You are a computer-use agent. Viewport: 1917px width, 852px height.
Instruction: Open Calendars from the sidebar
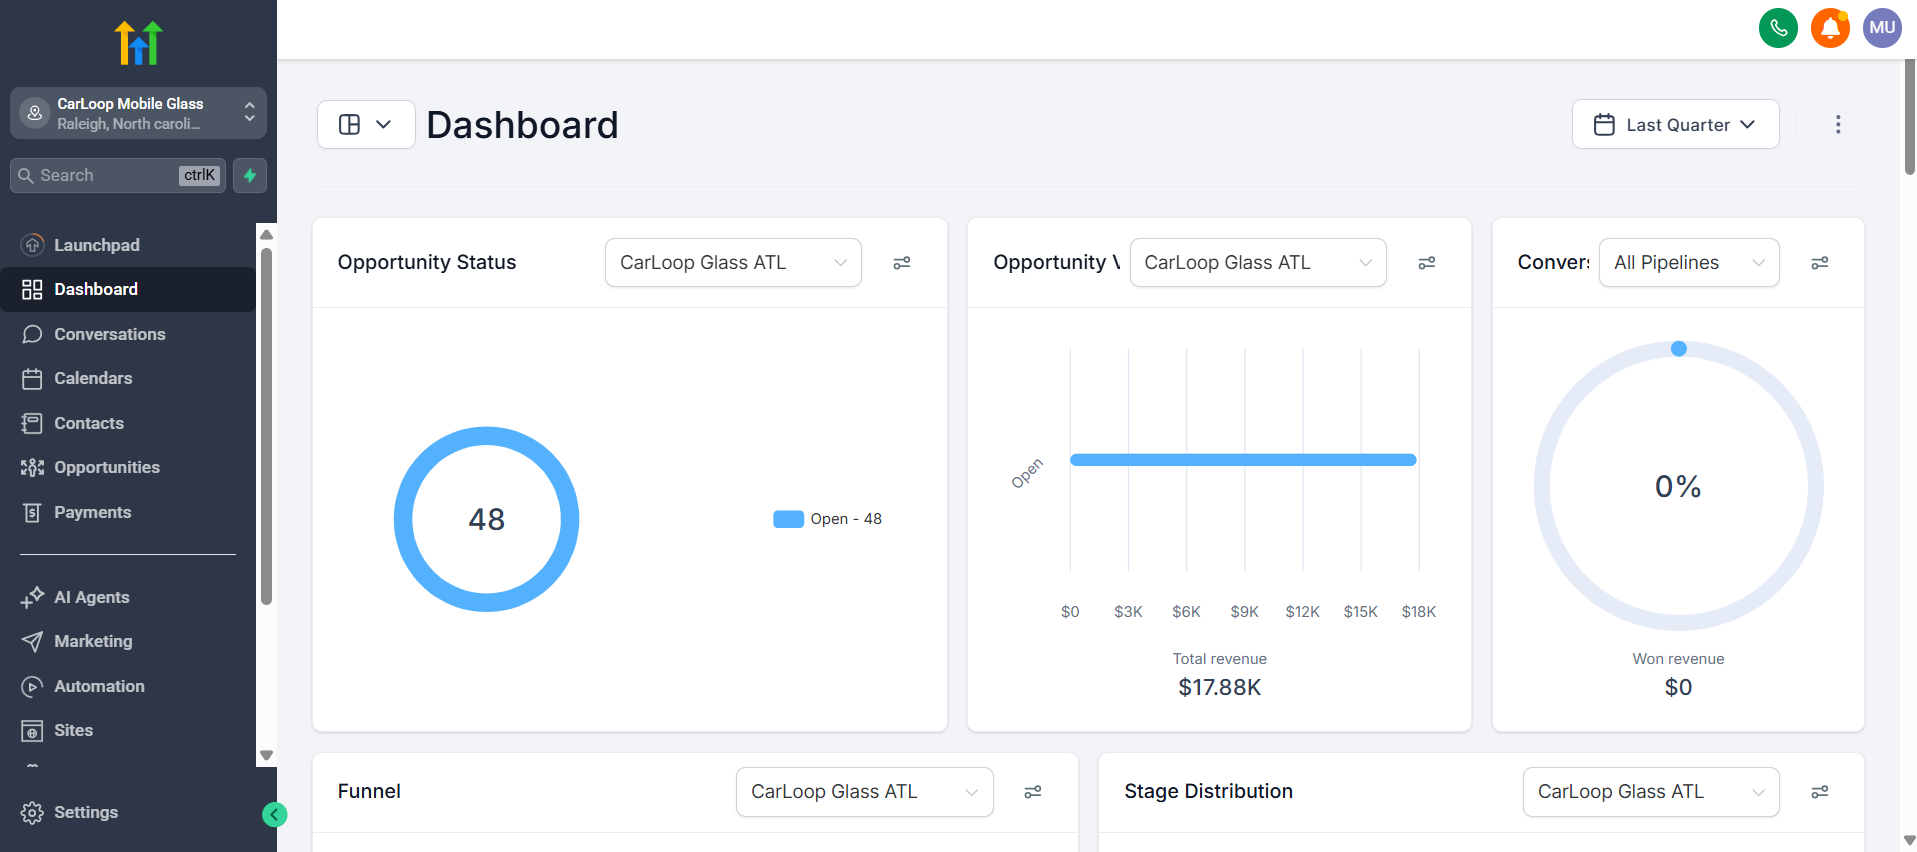coord(128,378)
